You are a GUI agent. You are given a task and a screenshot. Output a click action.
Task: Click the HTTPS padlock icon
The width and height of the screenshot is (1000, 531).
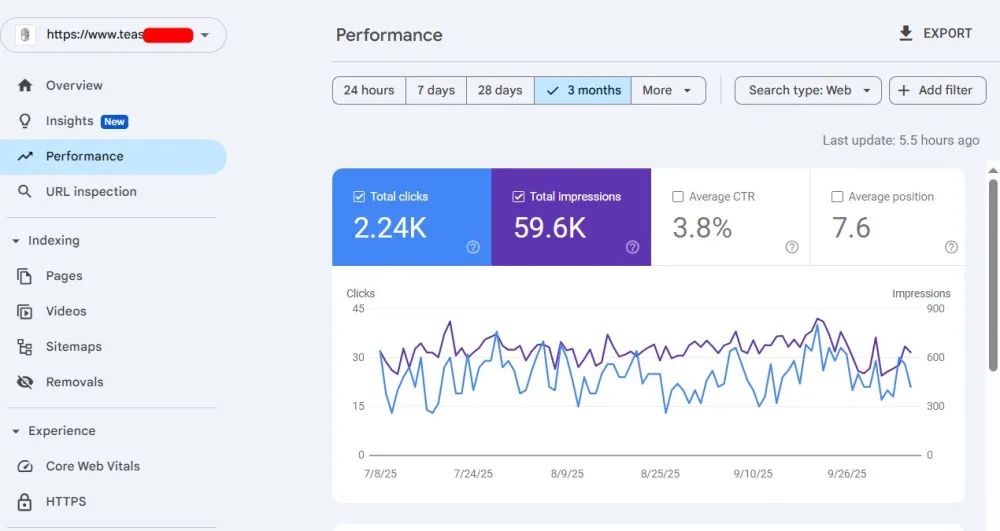[25, 502]
